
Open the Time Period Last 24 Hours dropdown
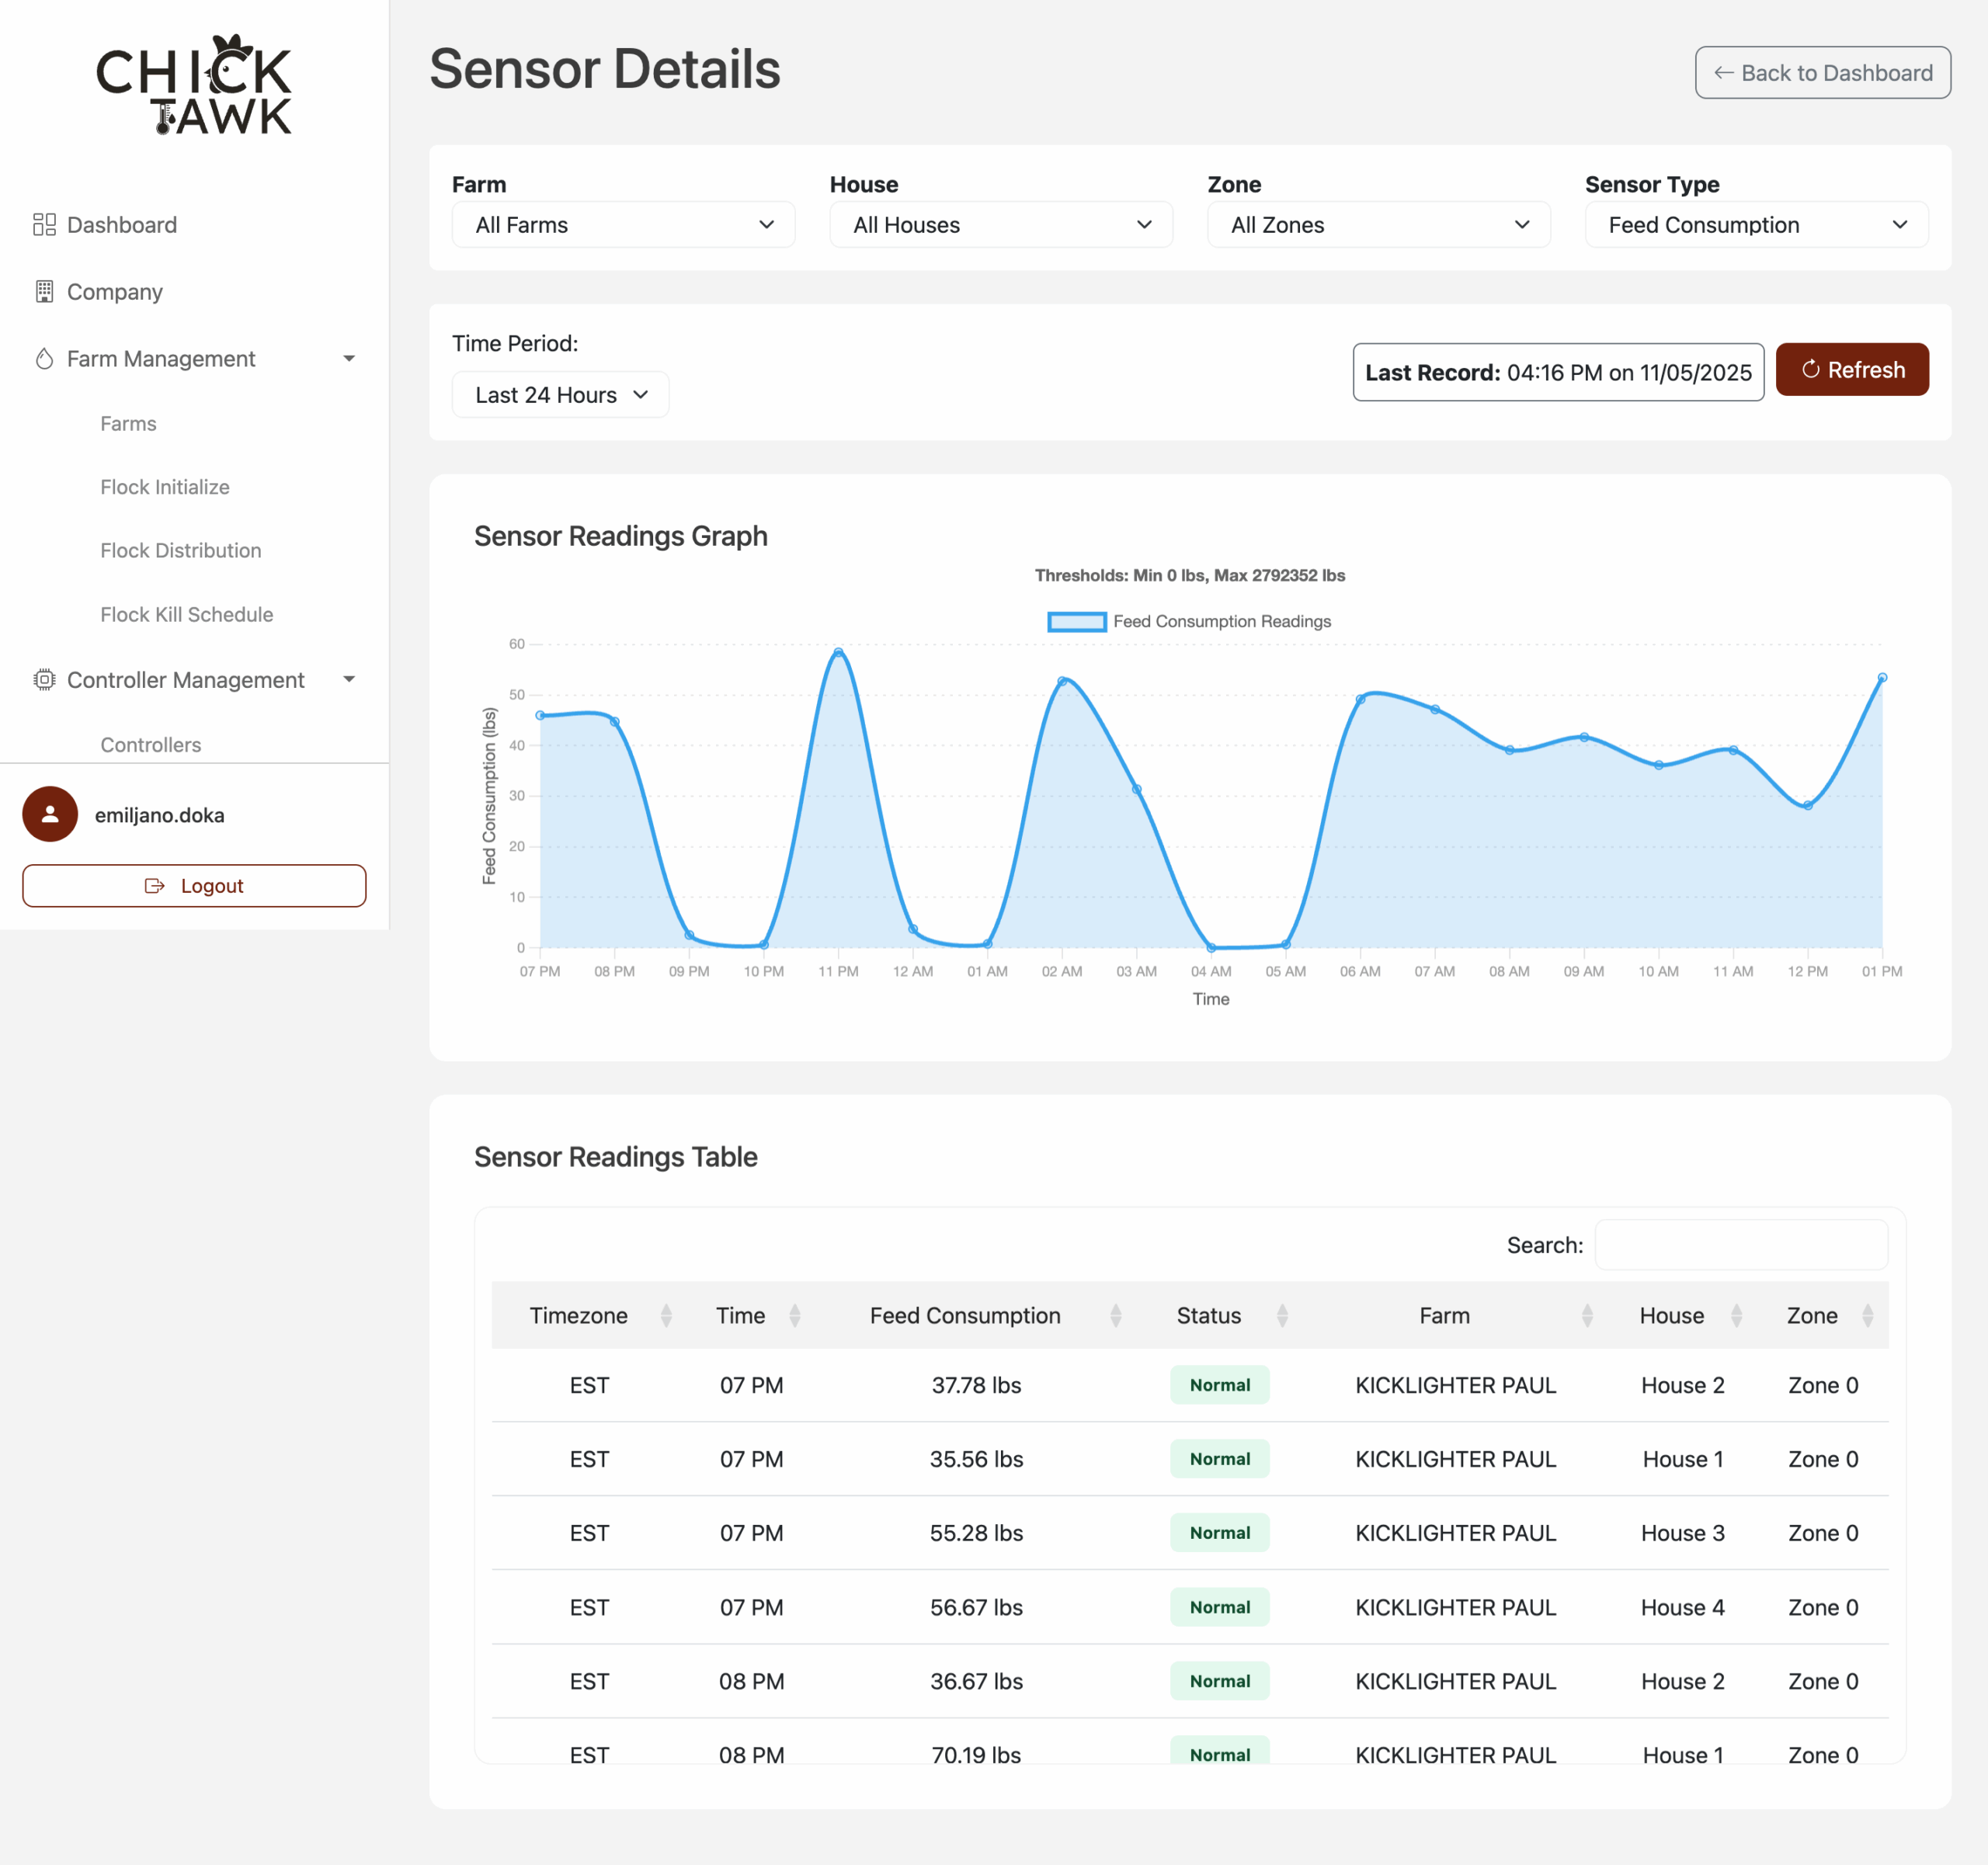point(560,395)
